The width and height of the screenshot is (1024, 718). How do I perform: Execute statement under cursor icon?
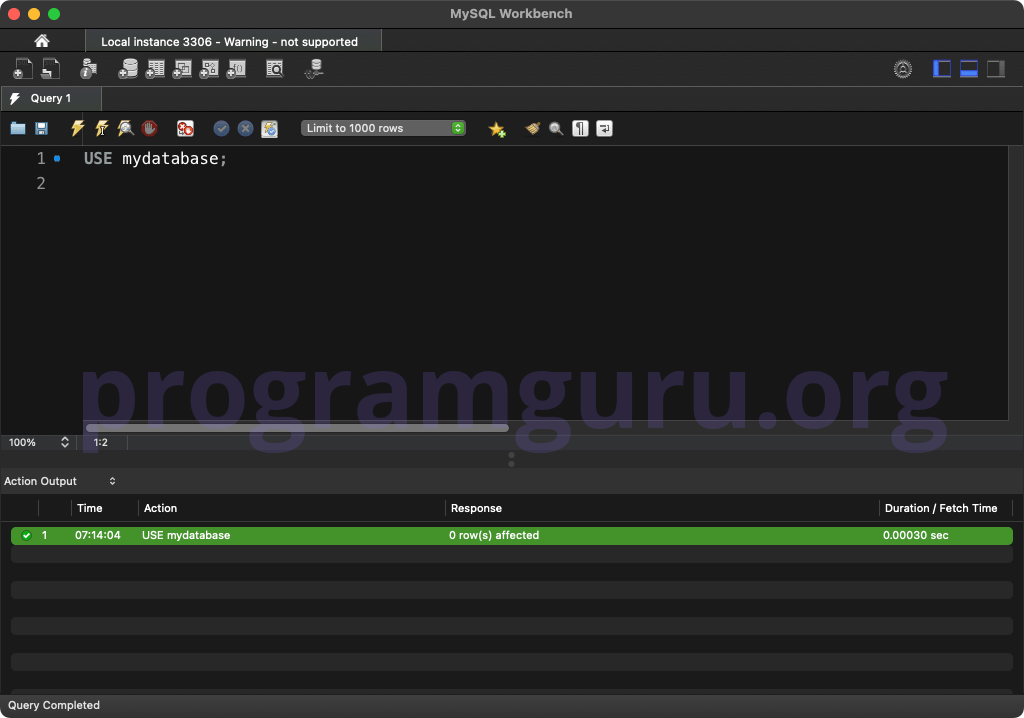(x=102, y=128)
